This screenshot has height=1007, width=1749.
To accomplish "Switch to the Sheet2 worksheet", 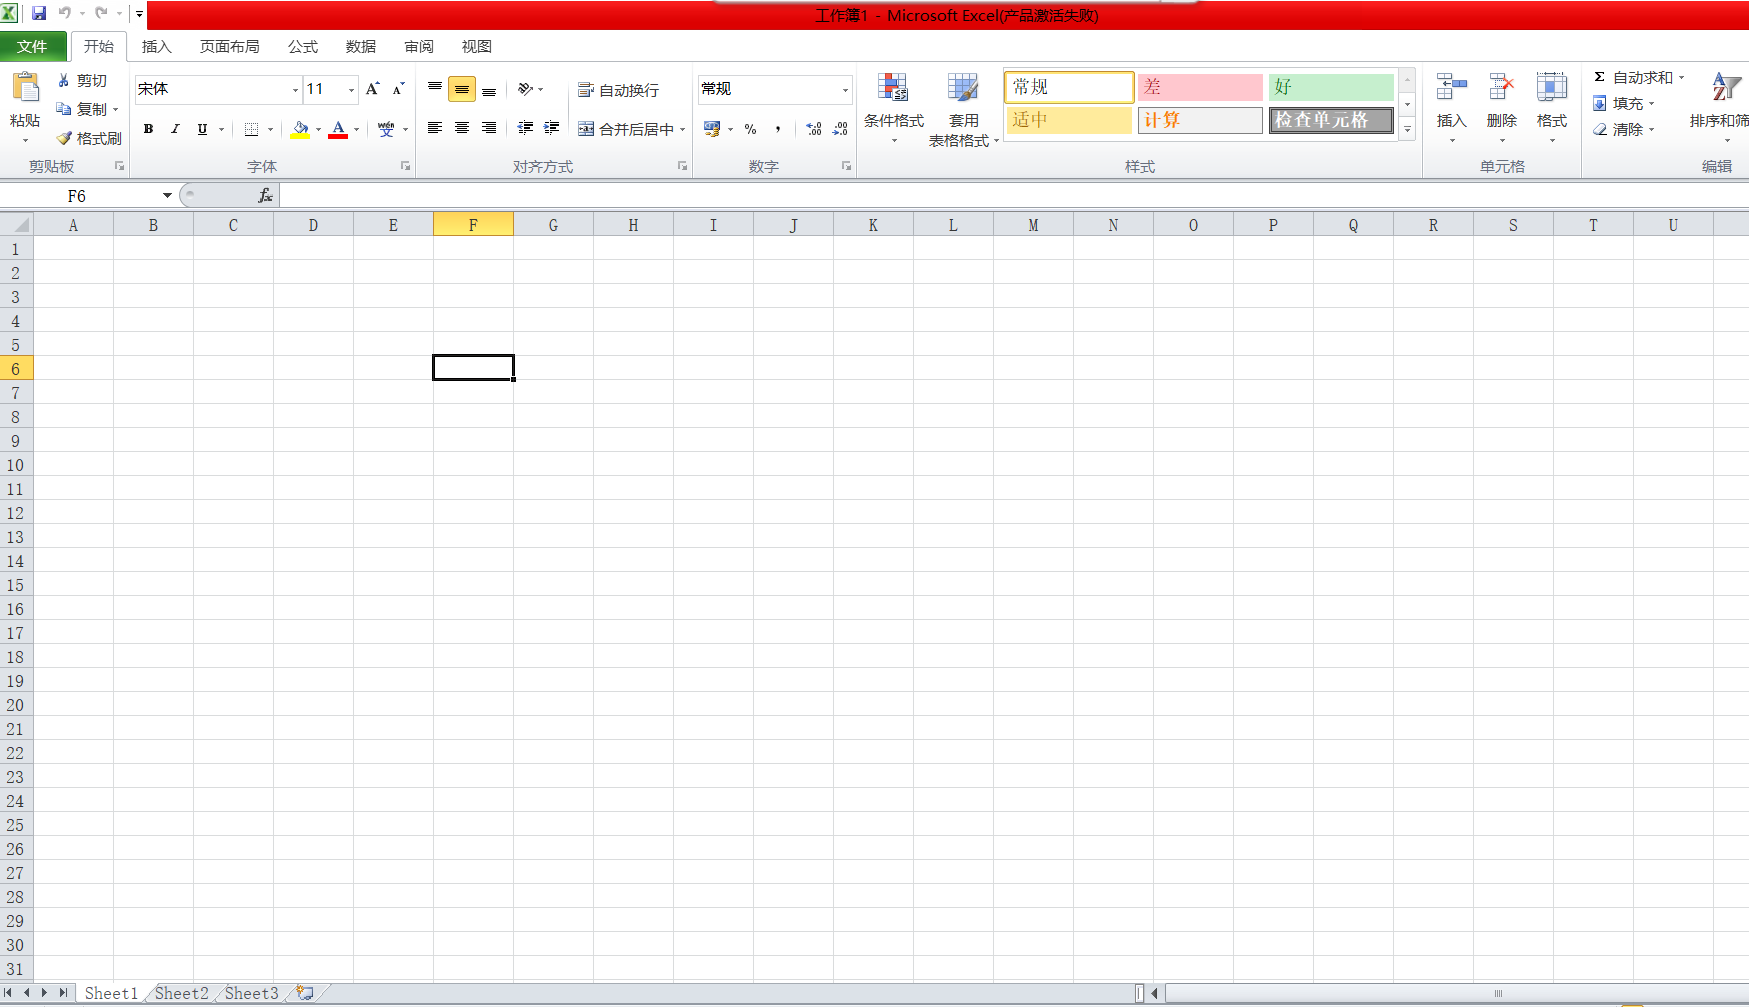I will click(181, 993).
